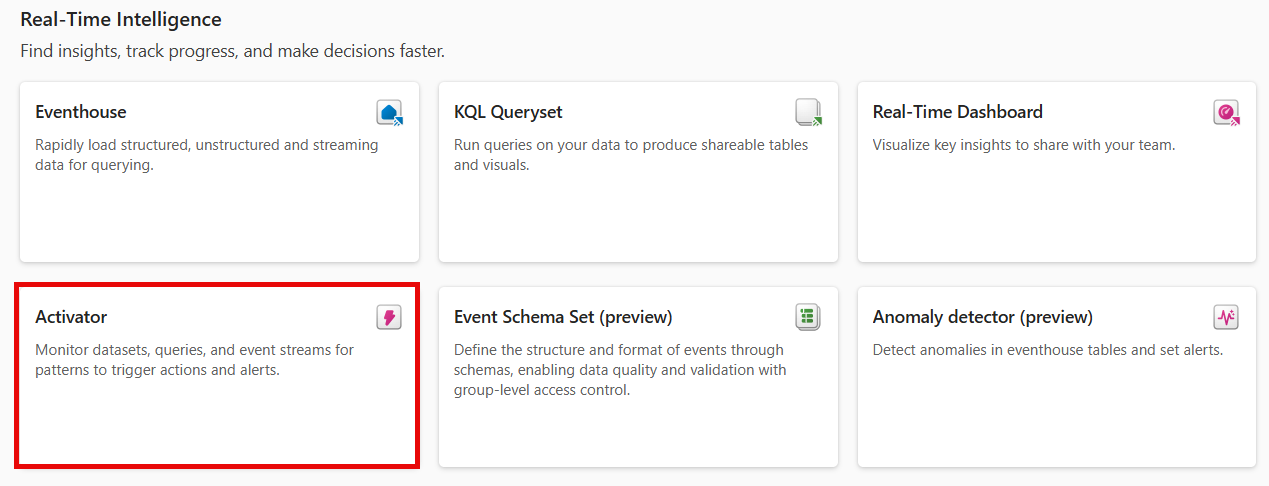The height and width of the screenshot is (486, 1269).
Task: Click the Eventhouse card icon
Action: 389,113
